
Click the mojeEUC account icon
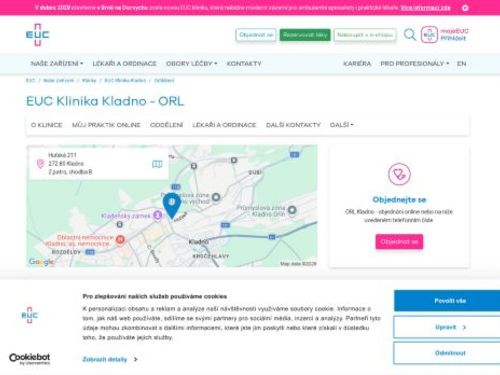[429, 35]
